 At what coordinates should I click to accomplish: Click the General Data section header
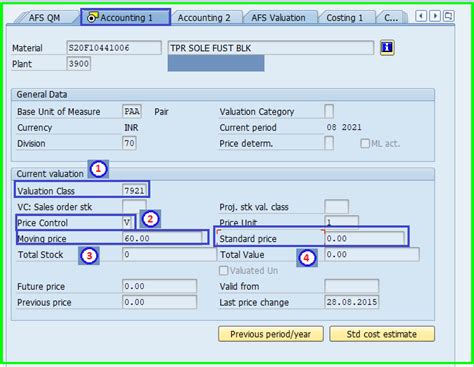pyautogui.click(x=223, y=94)
